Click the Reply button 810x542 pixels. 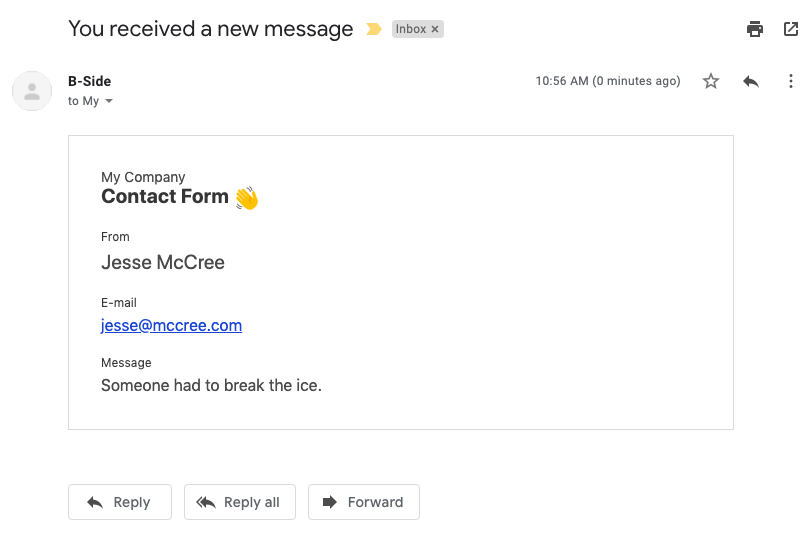point(120,502)
